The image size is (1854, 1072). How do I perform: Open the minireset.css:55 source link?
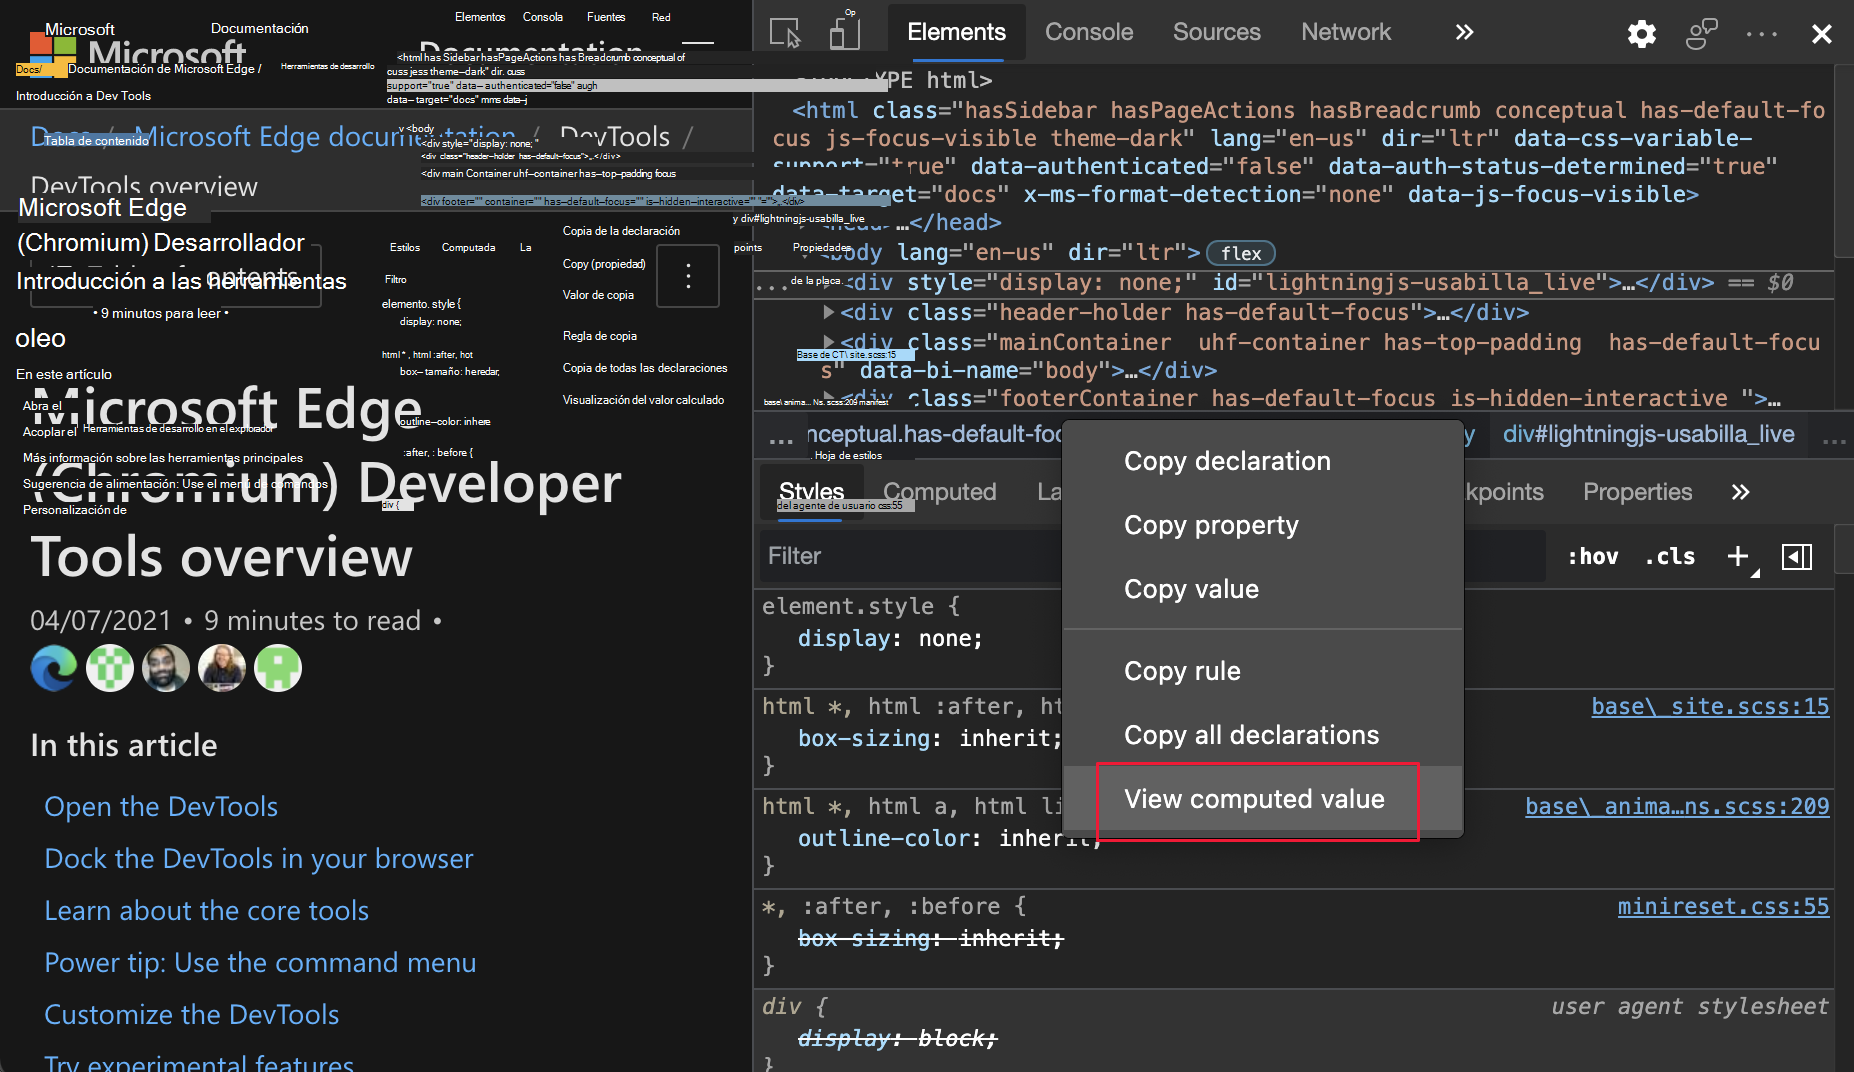(x=1723, y=907)
